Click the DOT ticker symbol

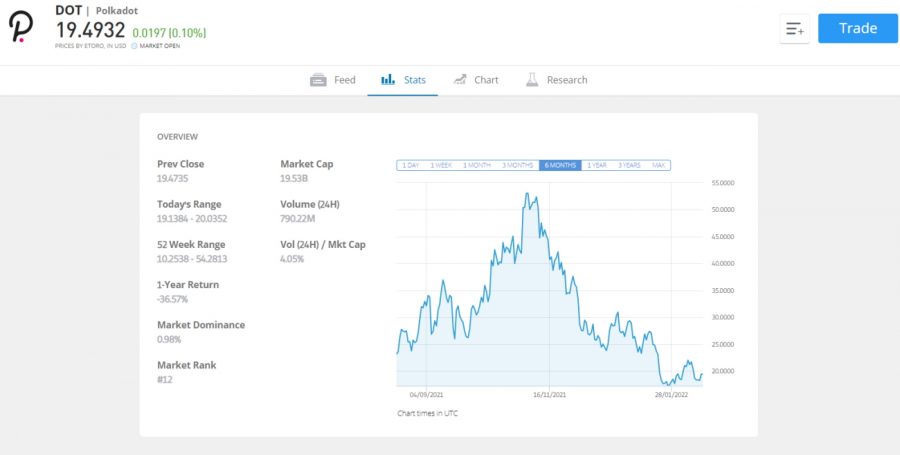click(x=68, y=10)
